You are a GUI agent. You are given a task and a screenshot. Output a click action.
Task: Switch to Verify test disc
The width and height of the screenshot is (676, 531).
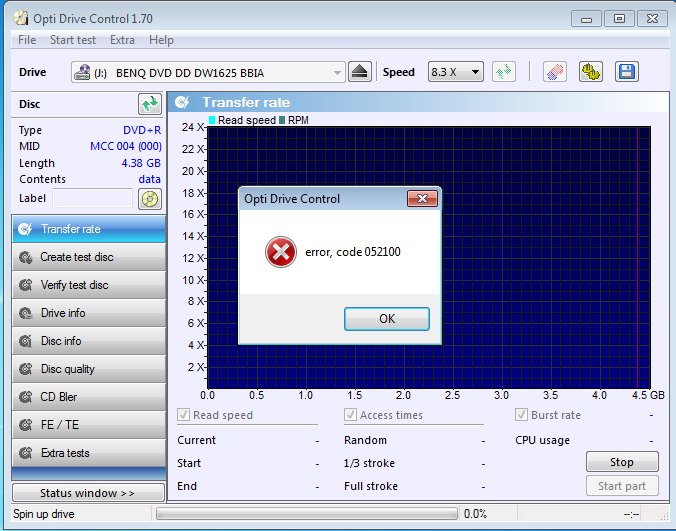click(89, 285)
